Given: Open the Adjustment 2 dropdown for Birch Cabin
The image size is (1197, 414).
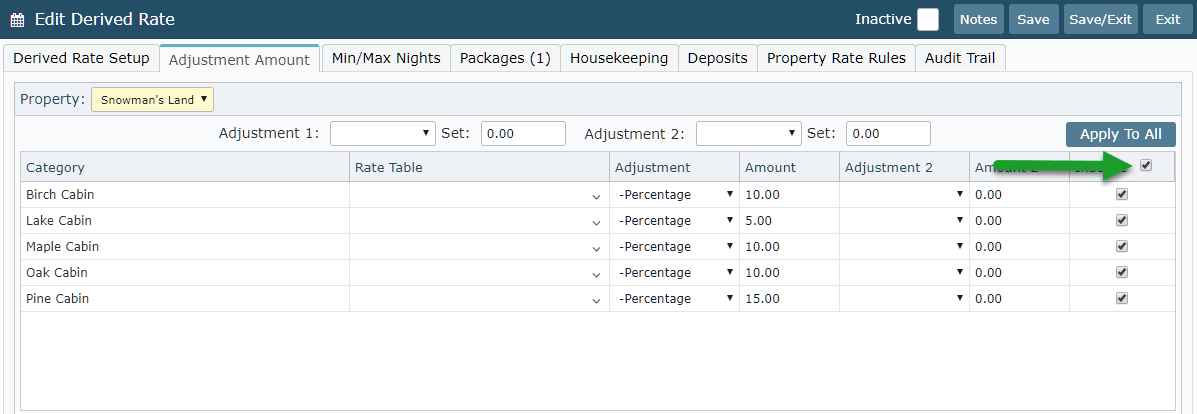Looking at the screenshot, I should pyautogui.click(x=904, y=195).
